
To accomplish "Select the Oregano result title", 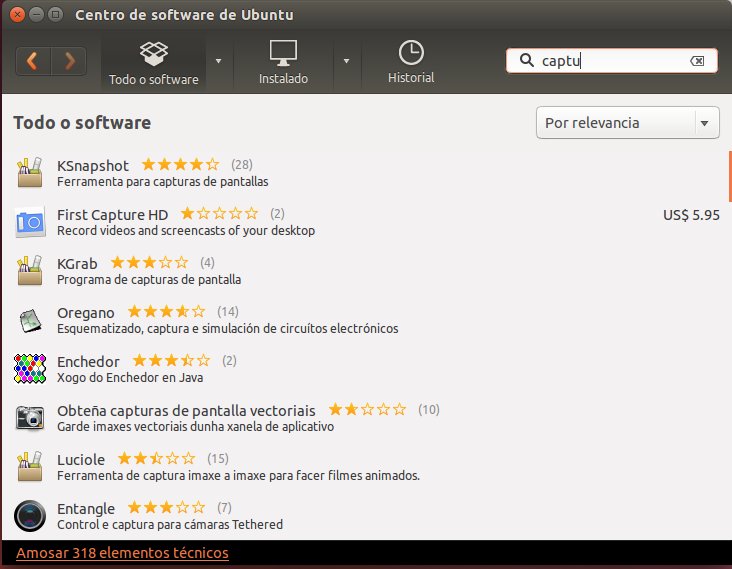I will [x=85, y=313].
